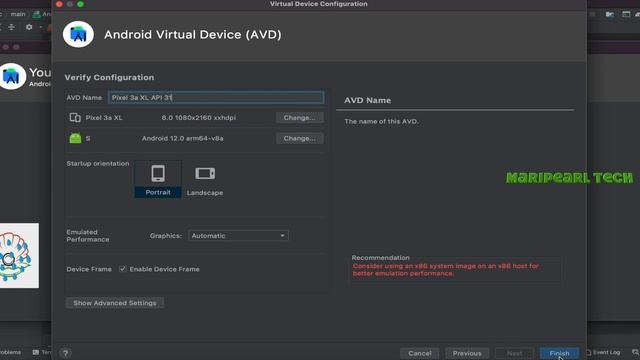The height and width of the screenshot is (360, 640).
Task: Click the Cancel button
Action: click(420, 353)
